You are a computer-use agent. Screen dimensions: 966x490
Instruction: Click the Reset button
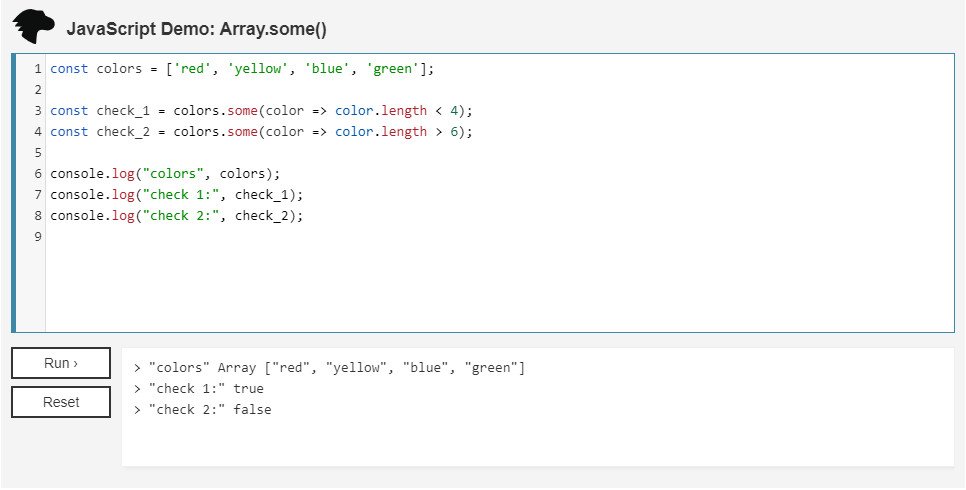coord(61,402)
